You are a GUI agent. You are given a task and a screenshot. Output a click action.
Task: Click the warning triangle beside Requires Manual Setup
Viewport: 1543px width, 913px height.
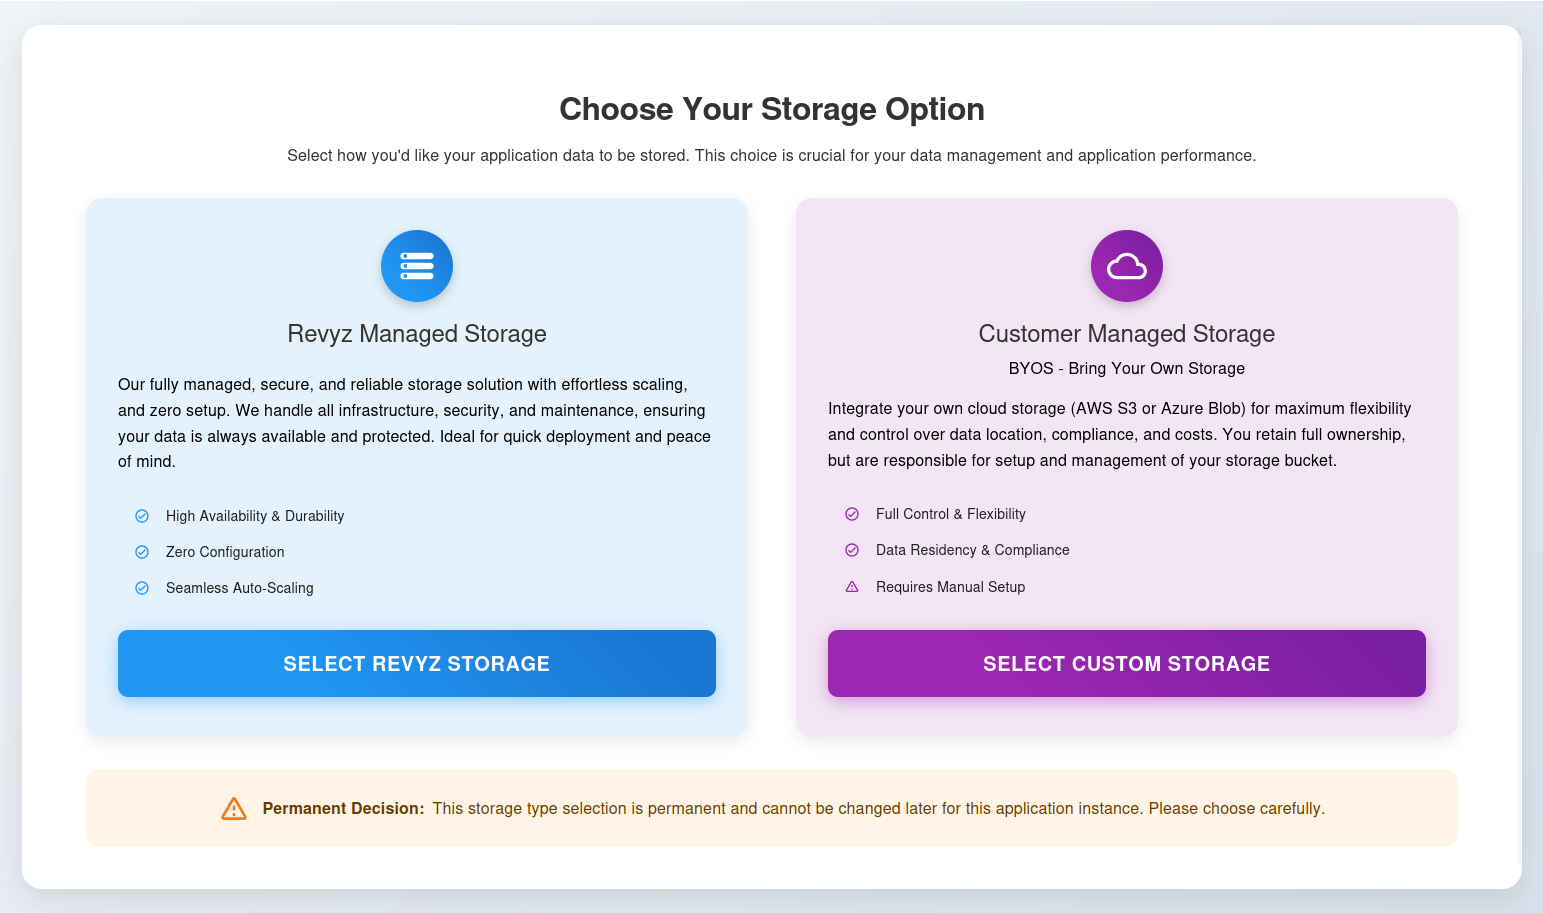(852, 587)
